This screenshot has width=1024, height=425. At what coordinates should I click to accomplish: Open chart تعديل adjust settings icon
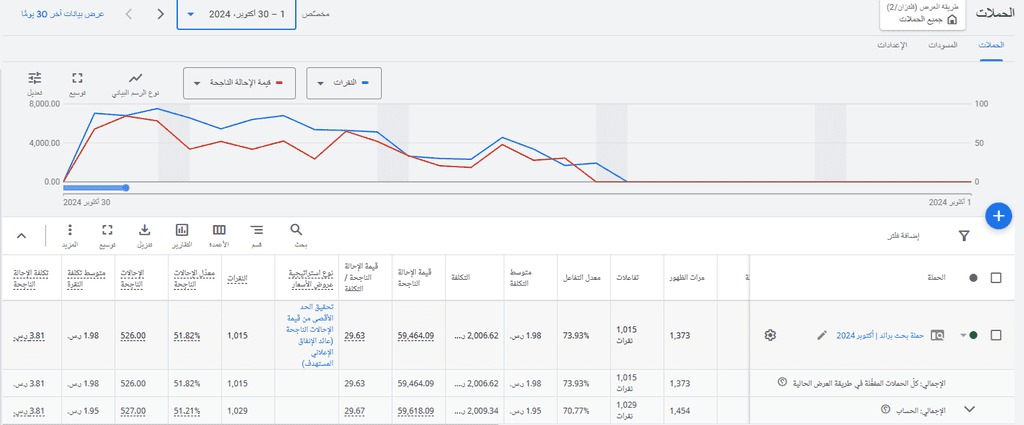[x=35, y=78]
